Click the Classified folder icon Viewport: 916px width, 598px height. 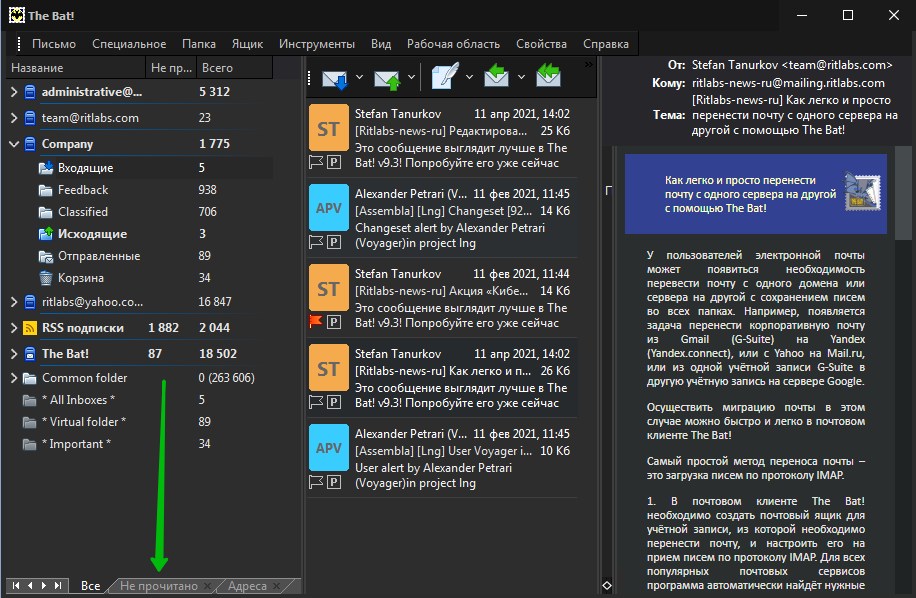tap(46, 212)
